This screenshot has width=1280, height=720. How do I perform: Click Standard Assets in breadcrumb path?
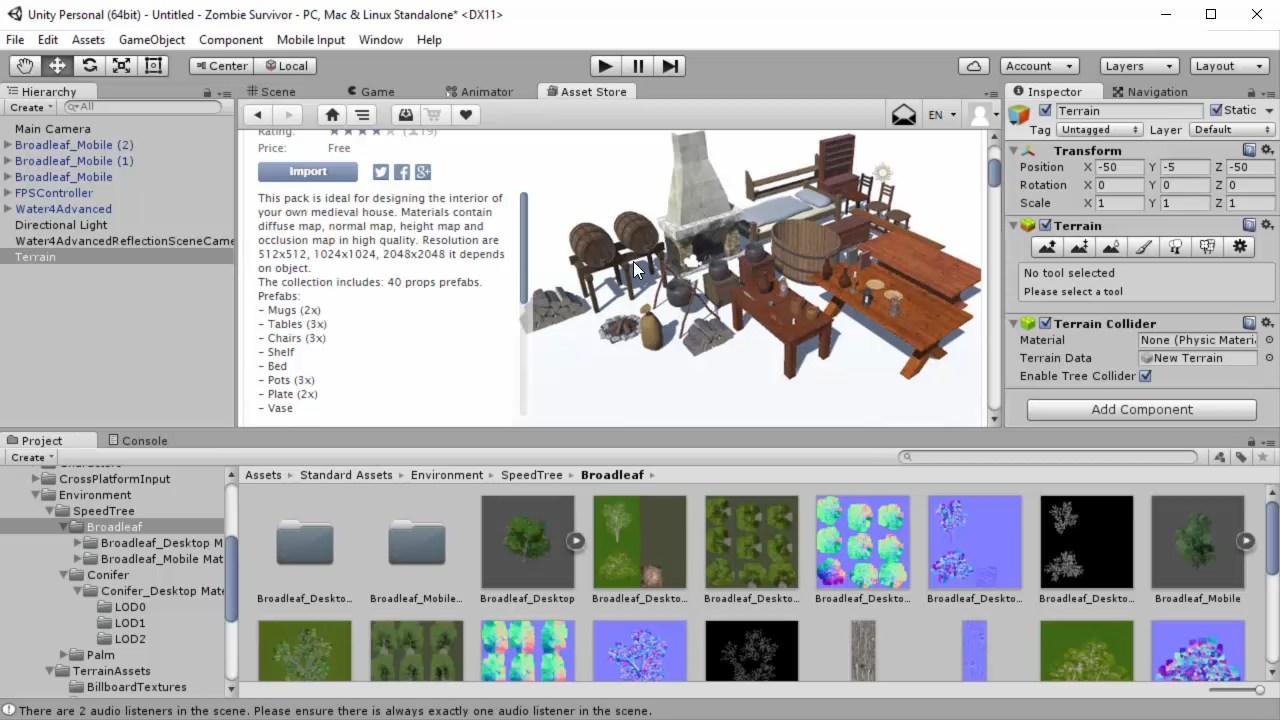(346, 475)
